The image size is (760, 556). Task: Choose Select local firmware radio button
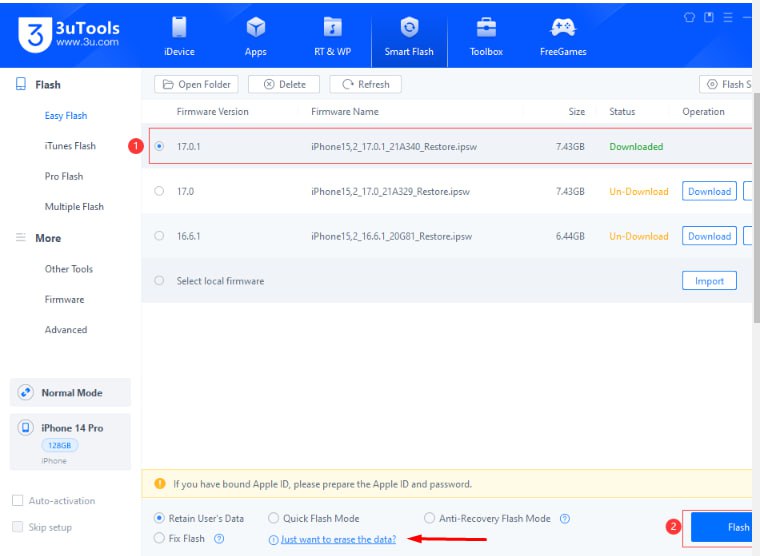(159, 281)
